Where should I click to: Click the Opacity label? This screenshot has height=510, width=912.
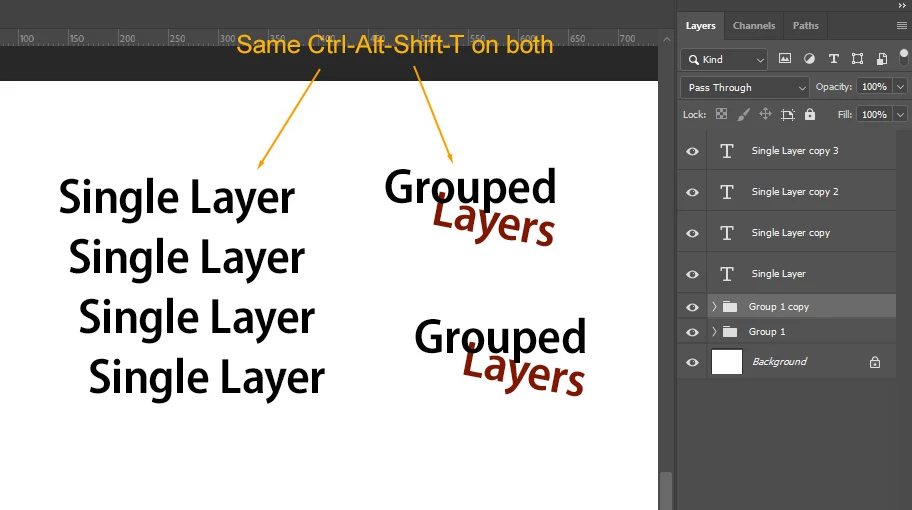pos(833,87)
